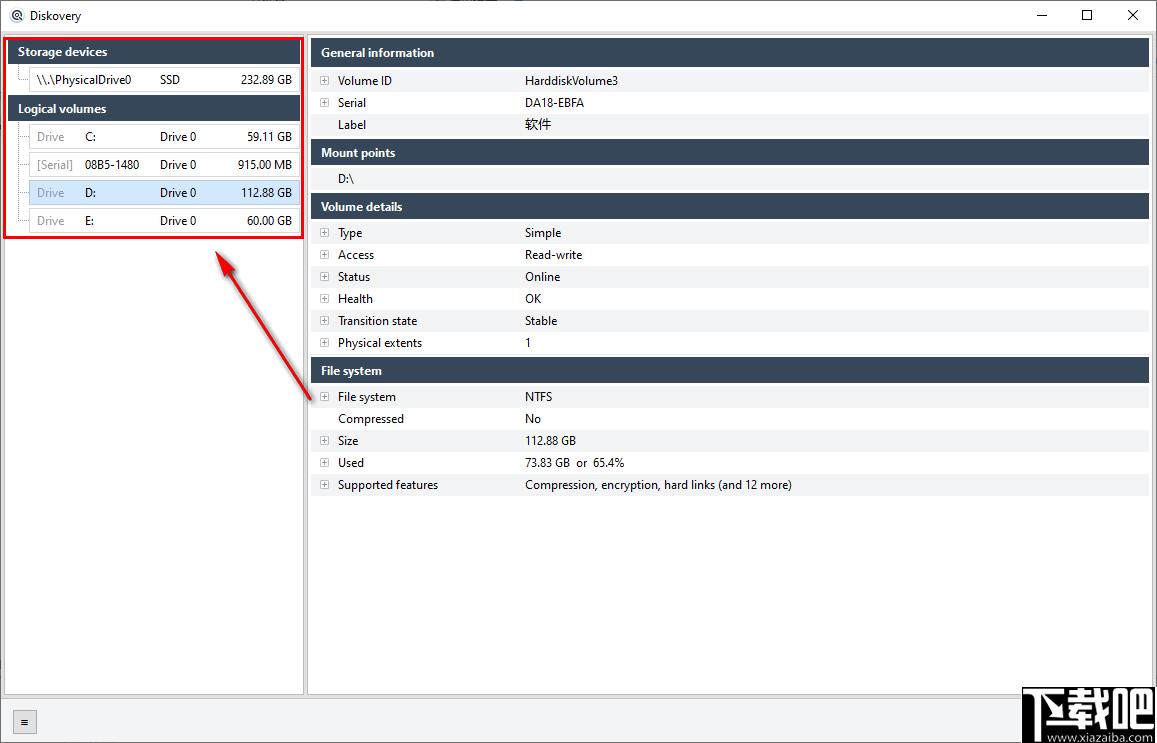Expand the Size row plus icon
Viewport: 1157px width, 743px height.
(325, 440)
